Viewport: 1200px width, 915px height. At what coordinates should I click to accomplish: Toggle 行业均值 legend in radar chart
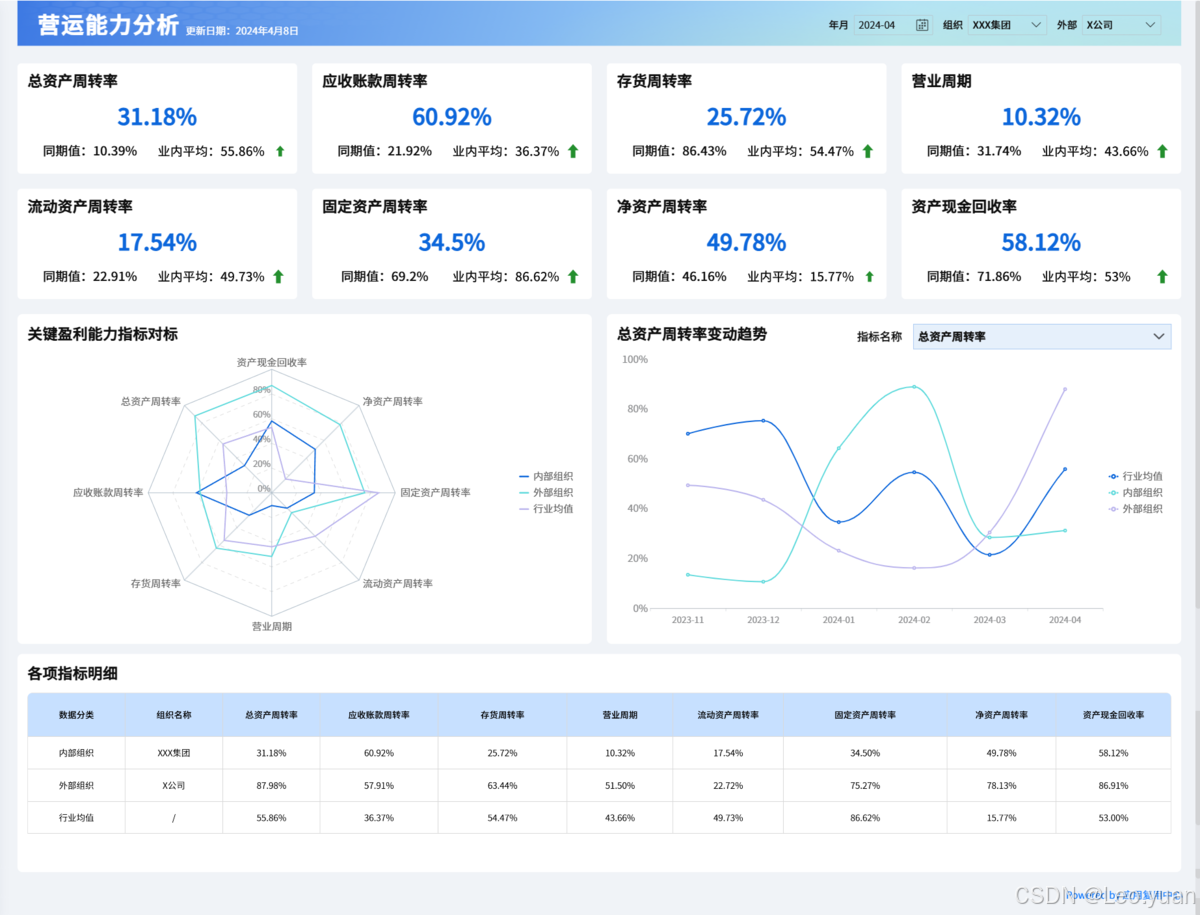pyautogui.click(x=546, y=509)
